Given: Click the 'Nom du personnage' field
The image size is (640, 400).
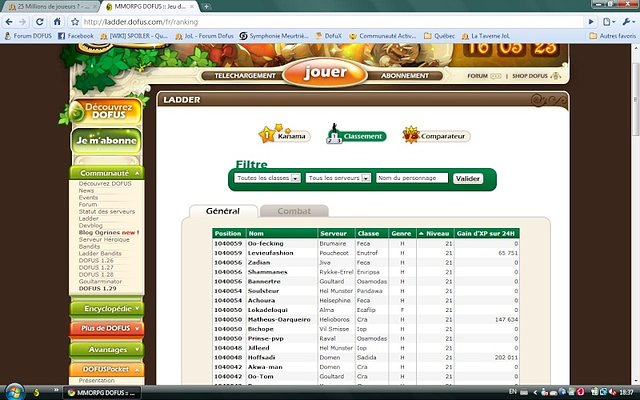Looking at the screenshot, I should pyautogui.click(x=411, y=178).
